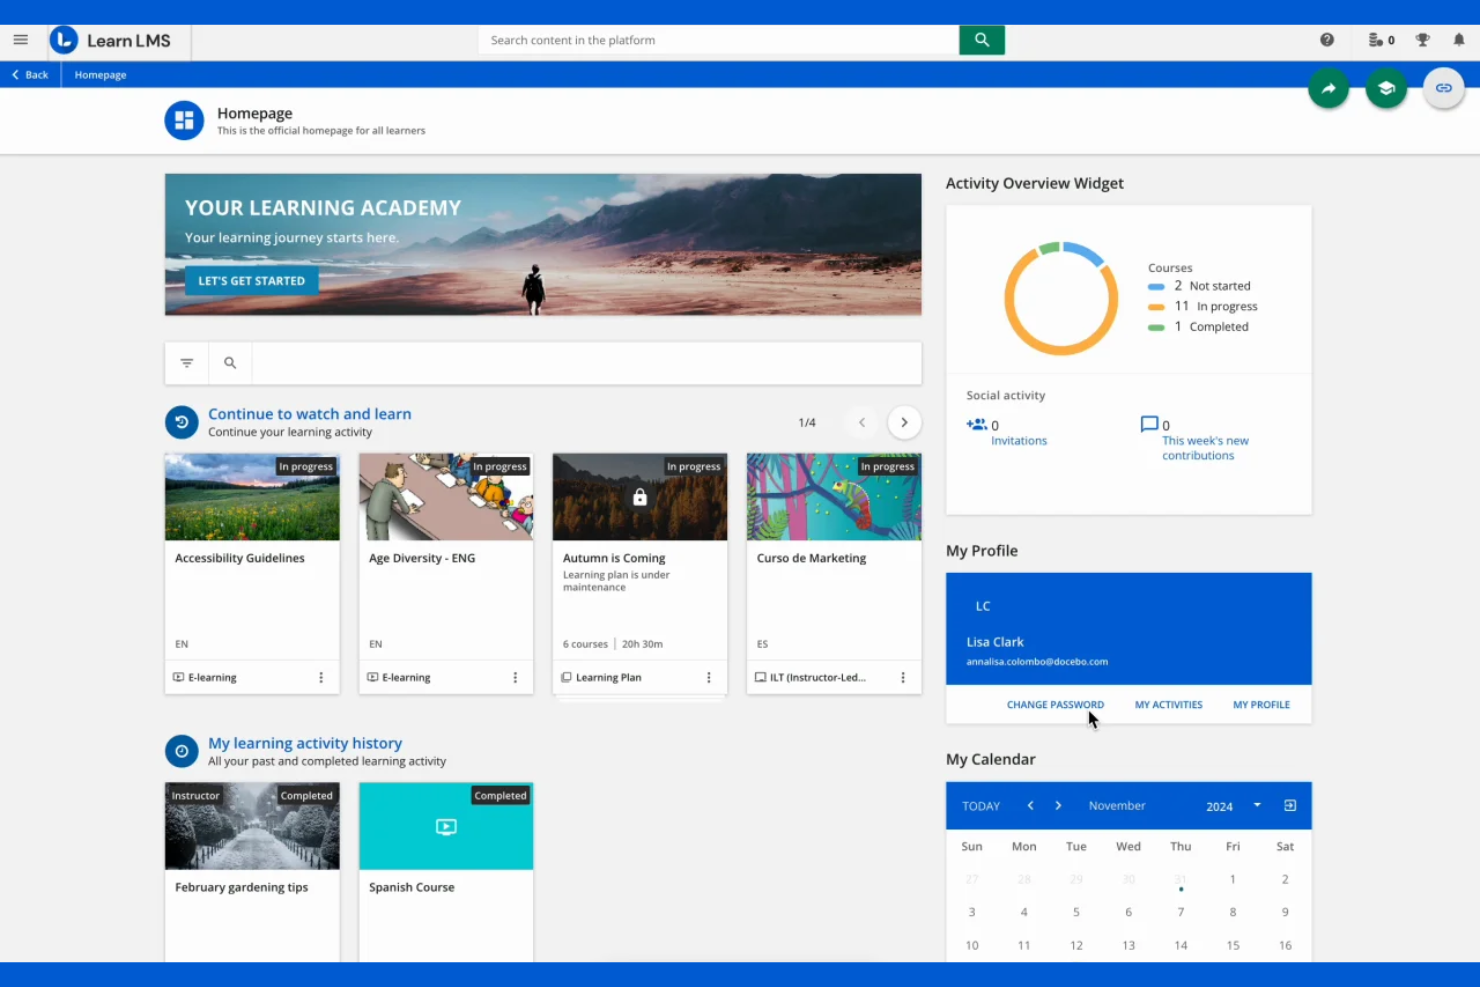Open options menu on Accessibility Guidelines card
Screen dimensions: 1480x987
(321, 677)
